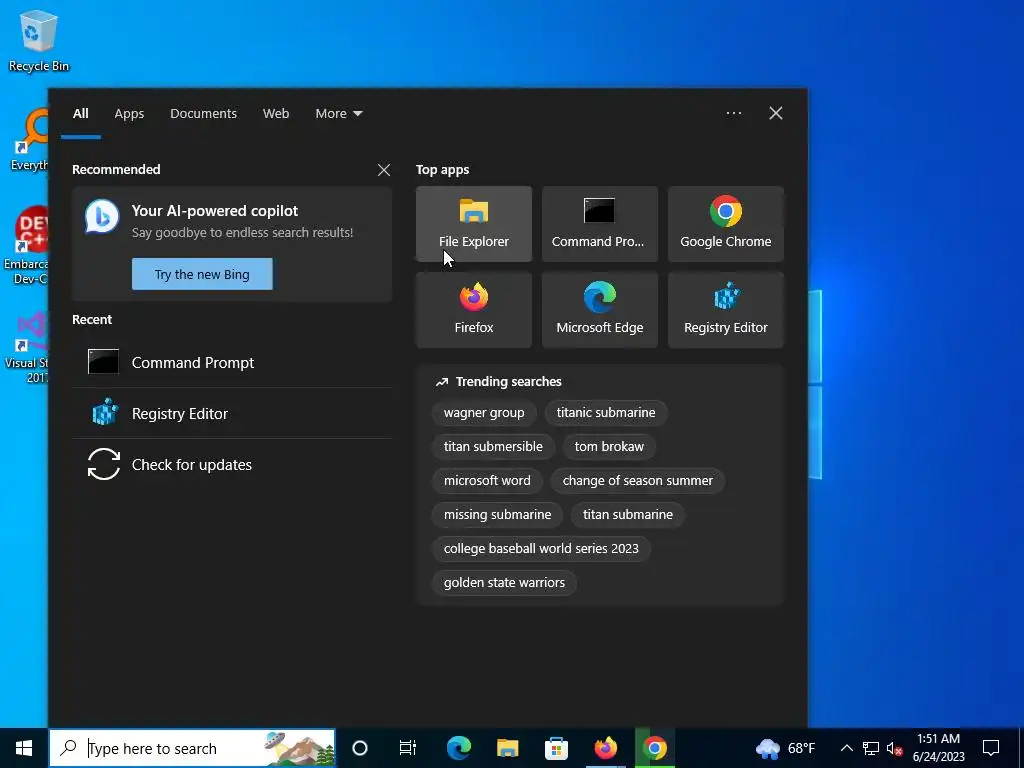Switch to Google Chrome on the taskbar
This screenshot has height=768, width=1024.
(x=654, y=748)
